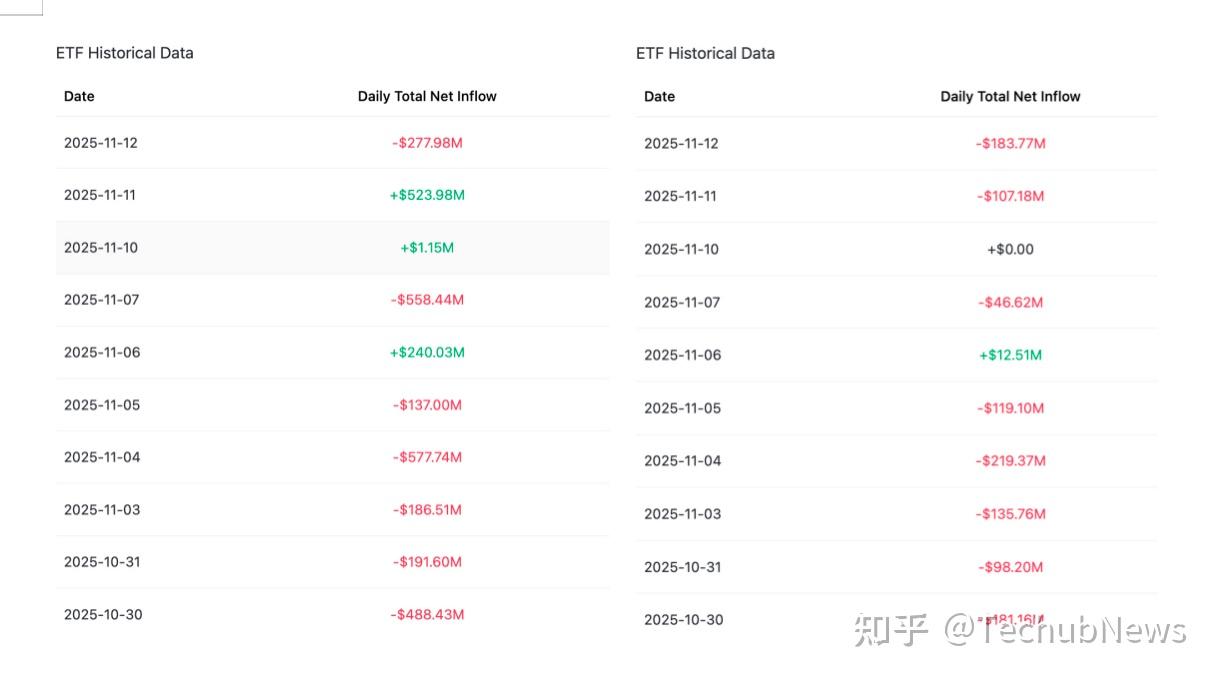The height and width of the screenshot is (678, 1216).
Task: Select the -$137.00M net inflow cell
Action: pos(427,405)
